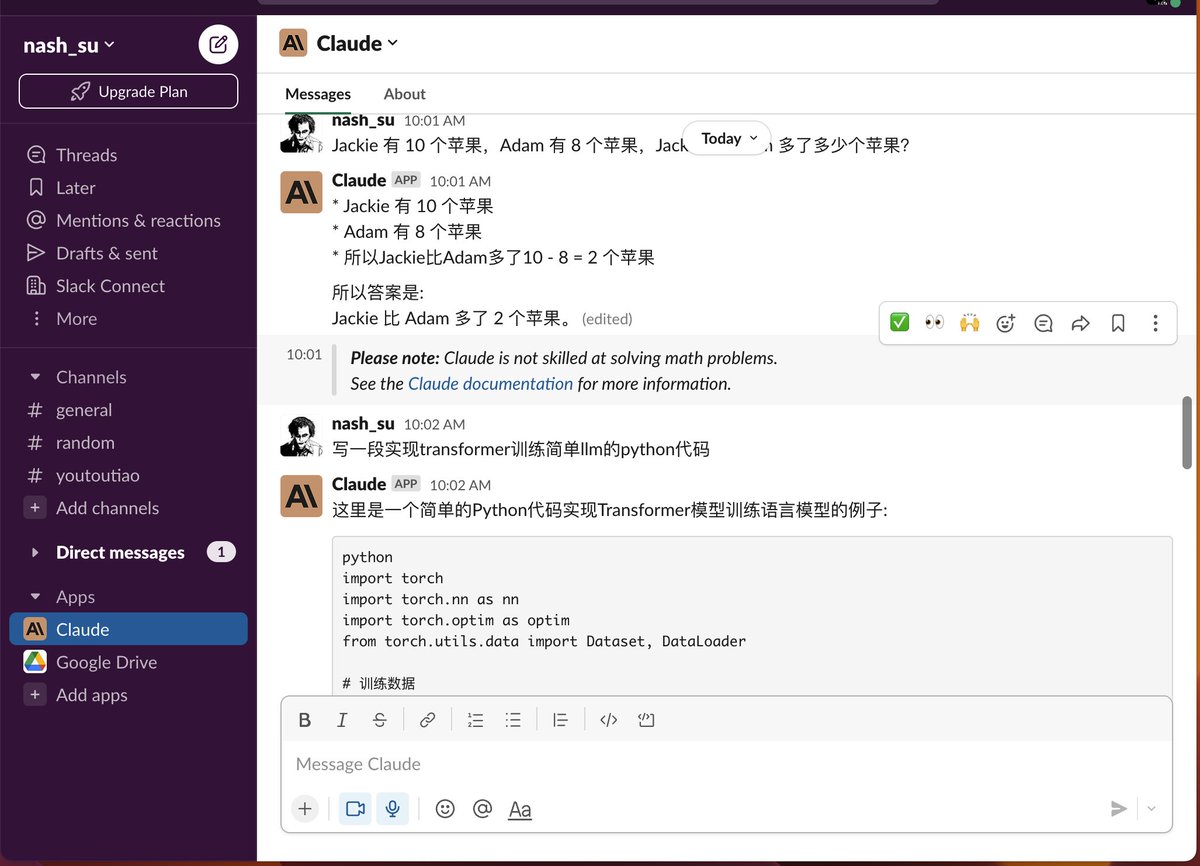
Task: Toggle inline code formatting
Action: coord(608,720)
